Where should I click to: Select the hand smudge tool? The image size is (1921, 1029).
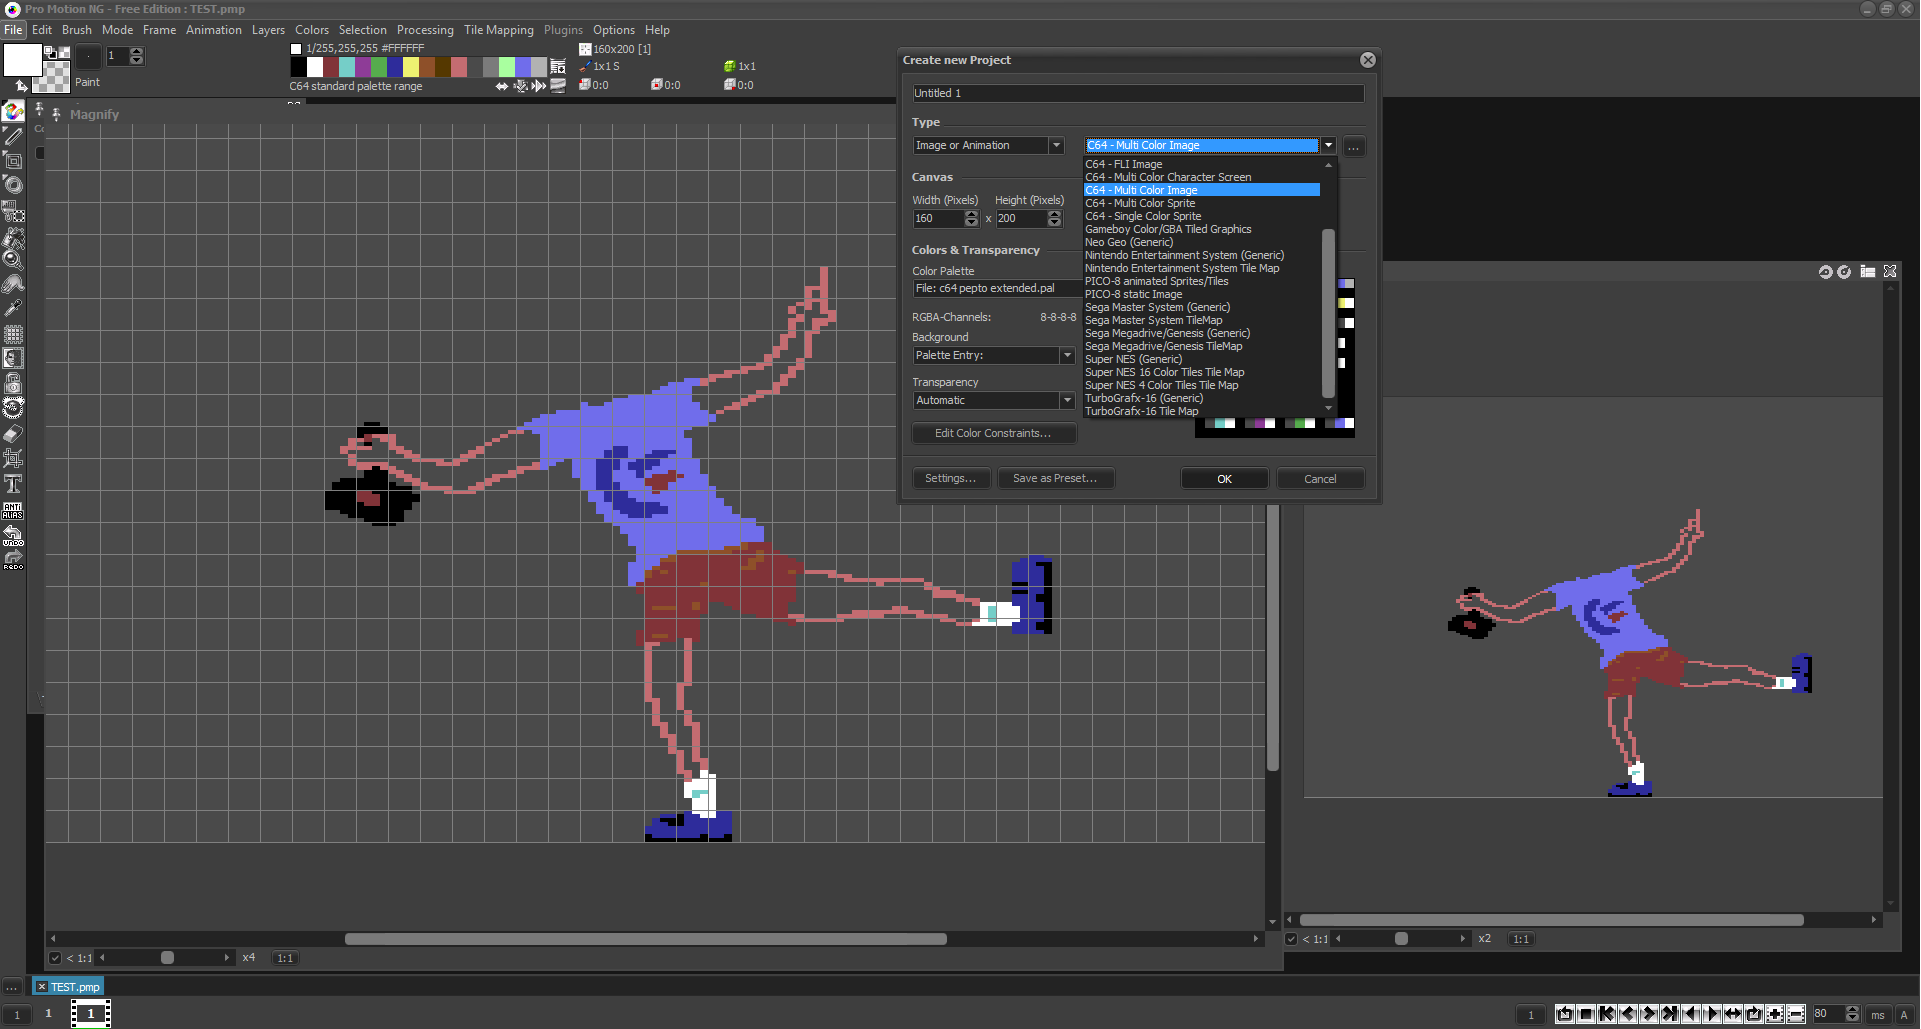(x=13, y=285)
